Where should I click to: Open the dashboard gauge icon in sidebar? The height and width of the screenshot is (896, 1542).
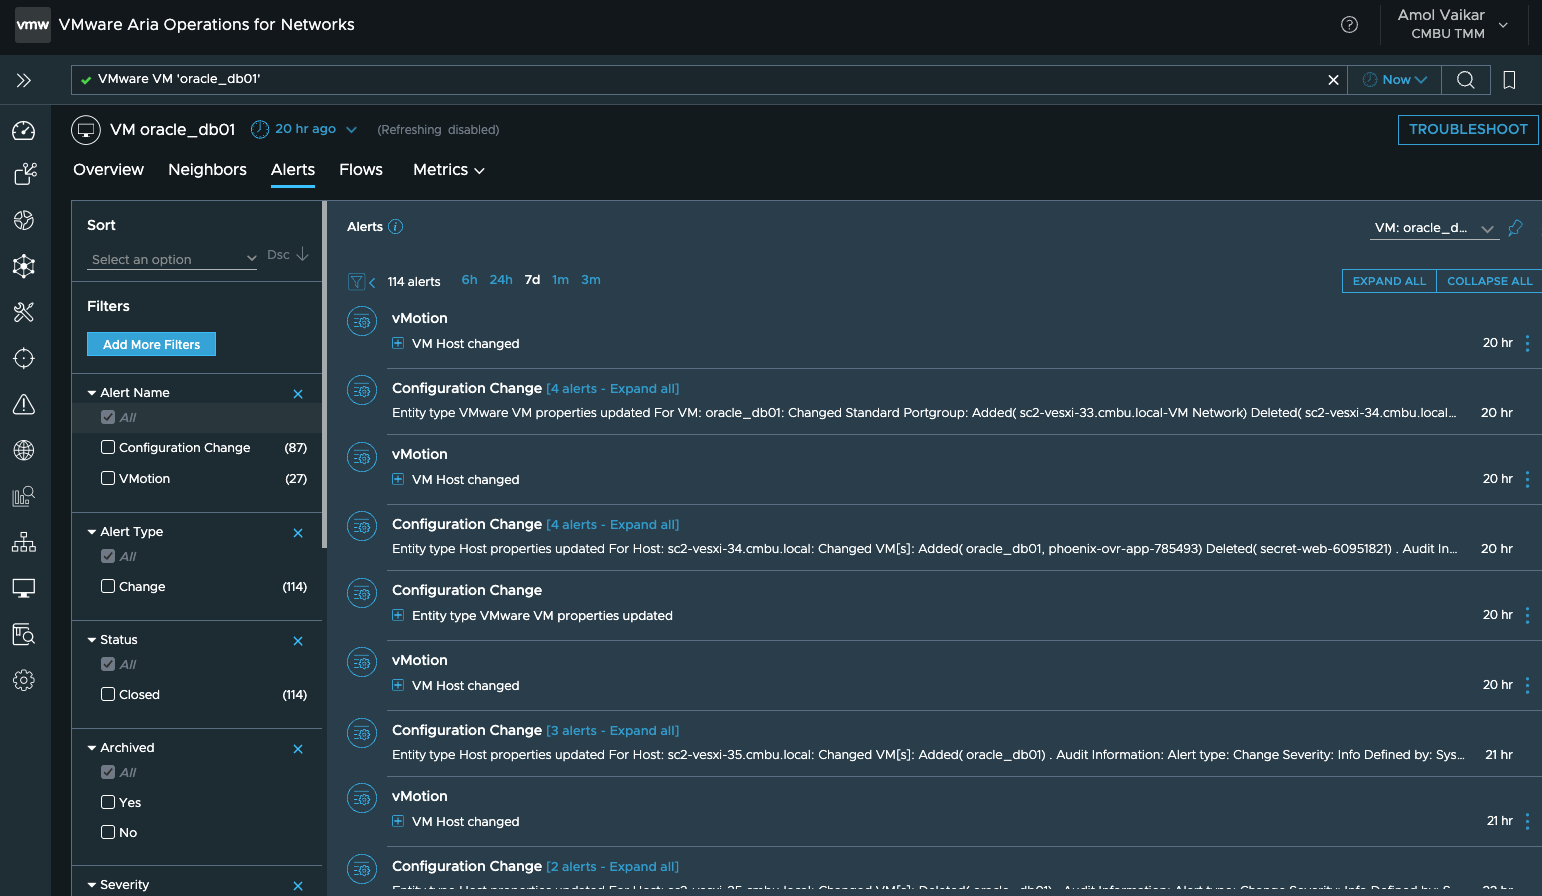pos(24,131)
